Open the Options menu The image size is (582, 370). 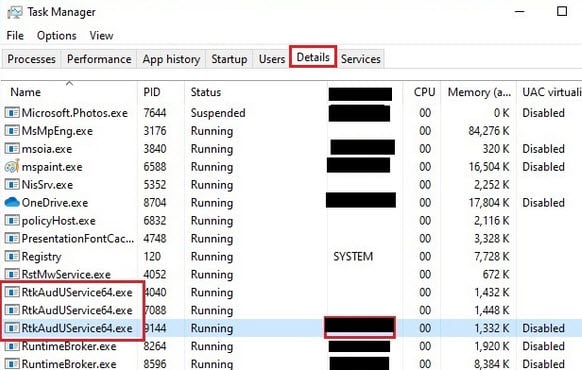pos(56,36)
